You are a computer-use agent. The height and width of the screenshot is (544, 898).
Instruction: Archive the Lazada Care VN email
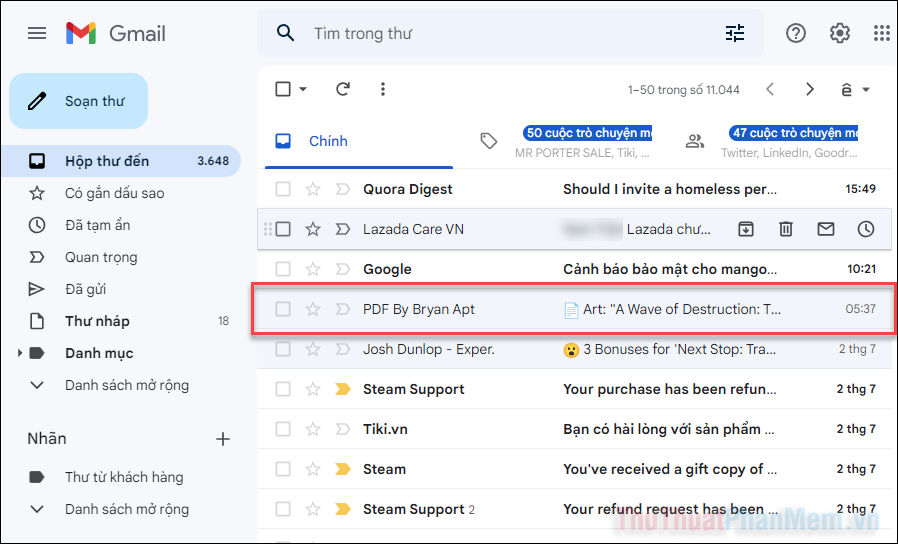(x=746, y=229)
